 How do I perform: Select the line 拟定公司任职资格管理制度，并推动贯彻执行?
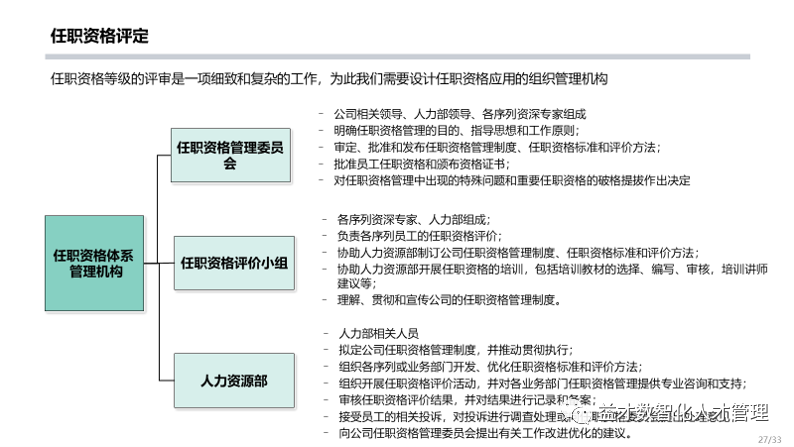coord(456,350)
